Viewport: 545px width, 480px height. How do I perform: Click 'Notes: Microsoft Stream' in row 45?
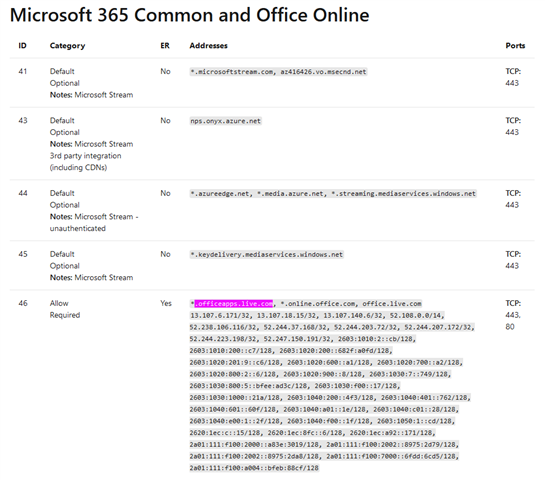(91, 278)
